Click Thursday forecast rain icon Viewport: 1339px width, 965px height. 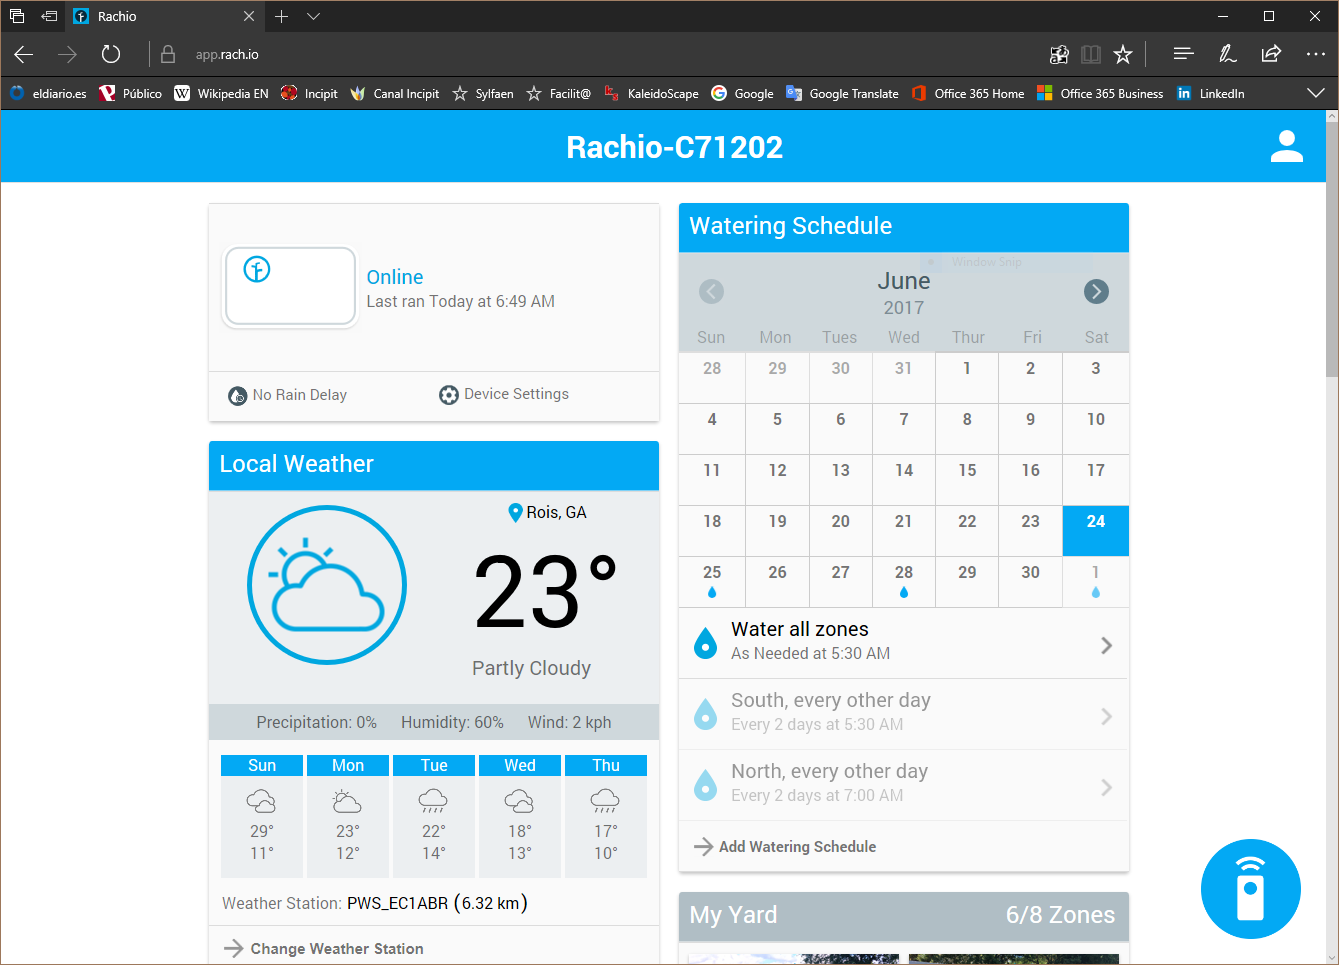click(605, 801)
